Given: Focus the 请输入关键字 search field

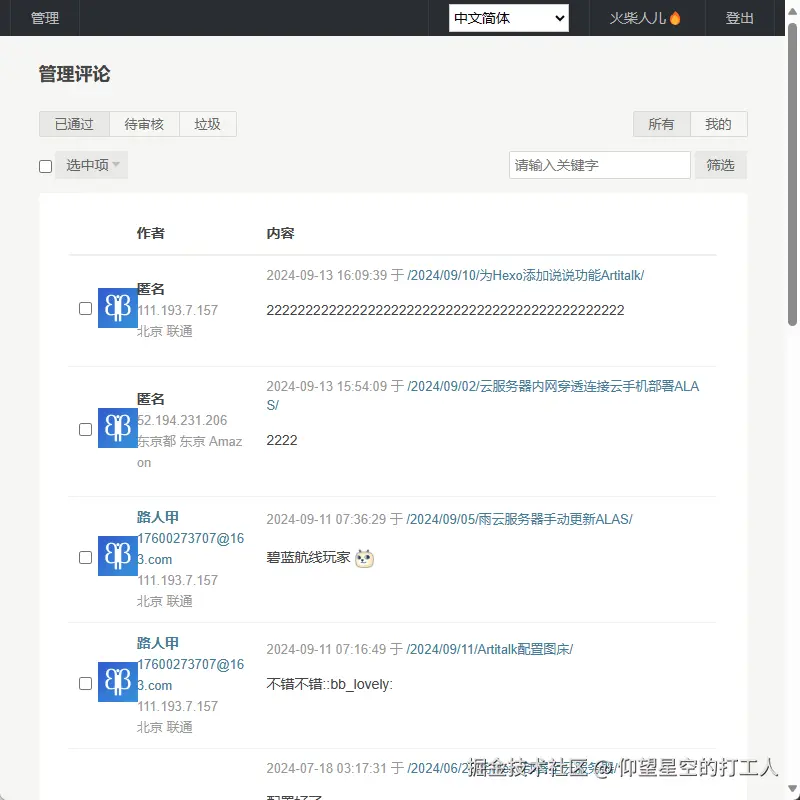Looking at the screenshot, I should tap(599, 165).
